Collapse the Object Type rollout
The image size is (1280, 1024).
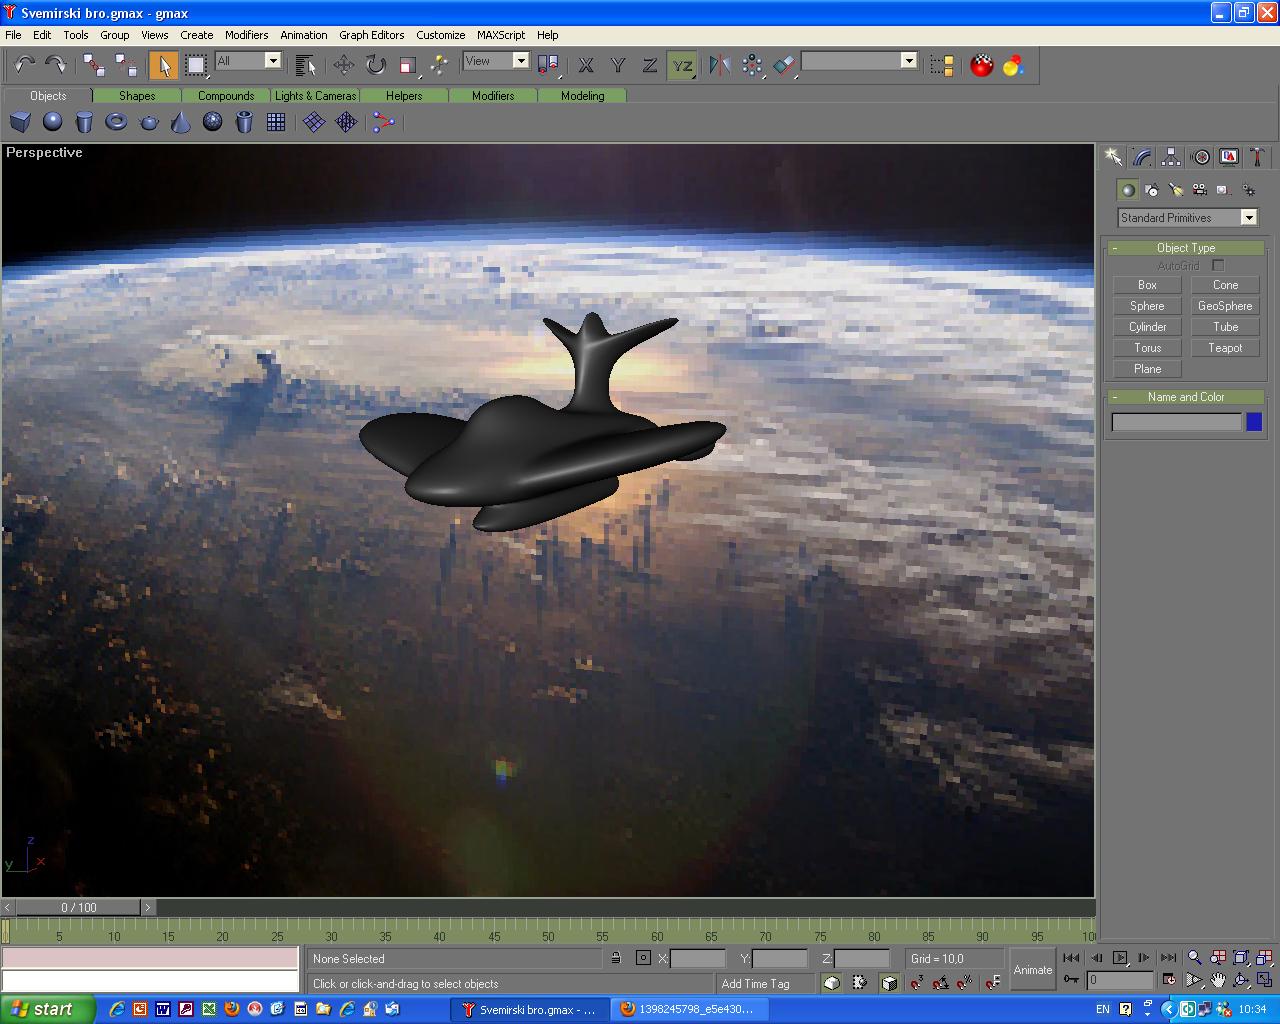coord(1186,248)
